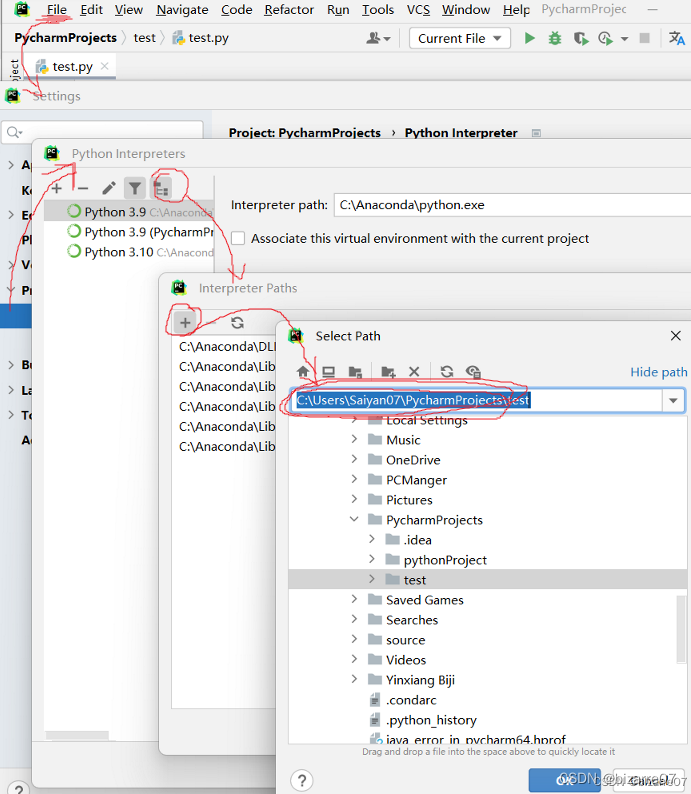Add a path with plus in Interpreter Paths
Image resolution: width=691 pixels, height=794 pixels.
click(185, 323)
